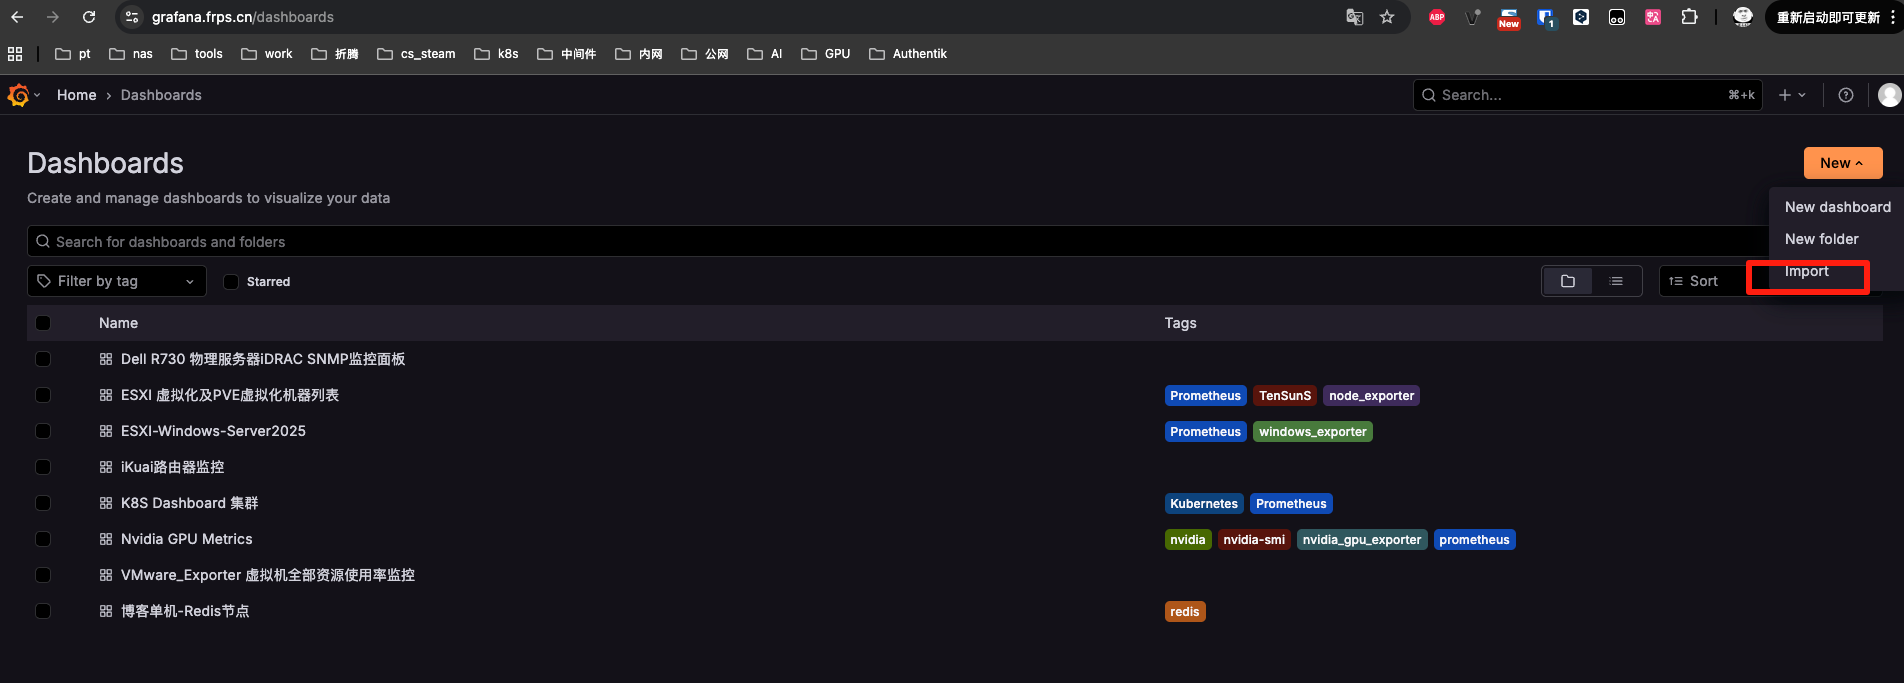Open the bookmarks apps grid icon
This screenshot has height=683, width=1904.
(15, 54)
